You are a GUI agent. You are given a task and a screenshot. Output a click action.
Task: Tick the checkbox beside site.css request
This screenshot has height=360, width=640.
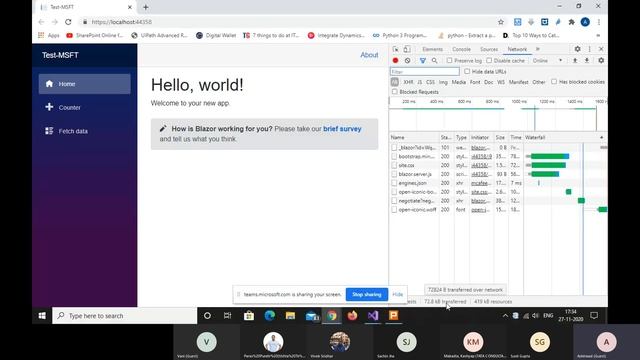click(394, 165)
